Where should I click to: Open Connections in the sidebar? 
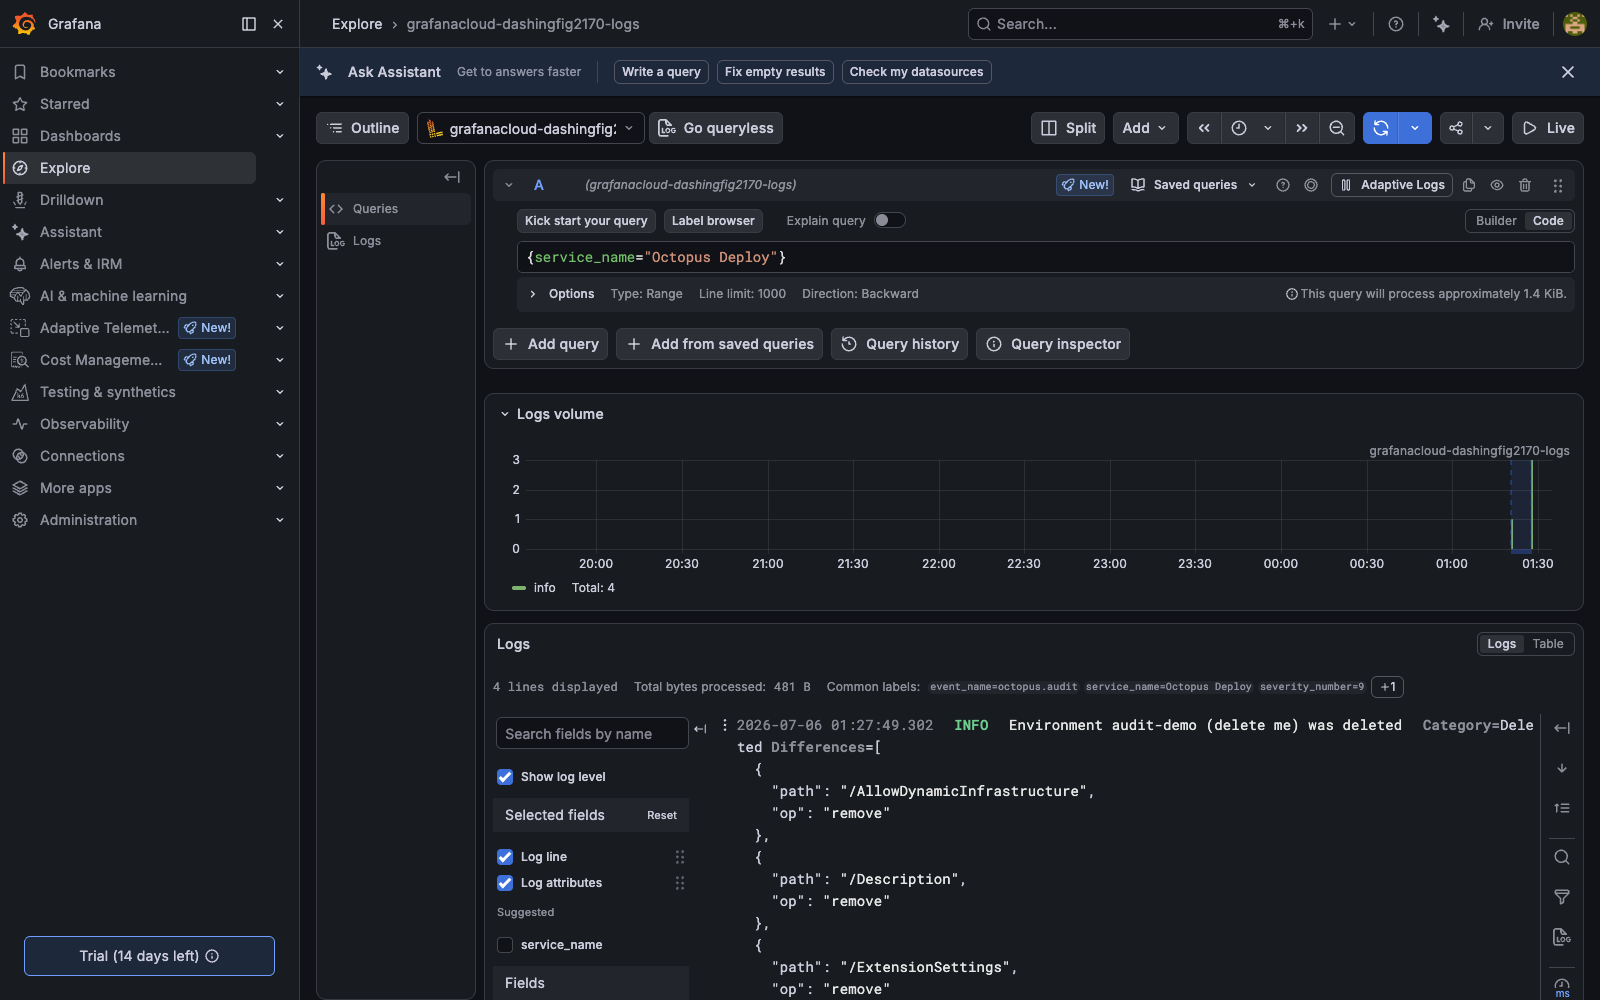point(82,456)
